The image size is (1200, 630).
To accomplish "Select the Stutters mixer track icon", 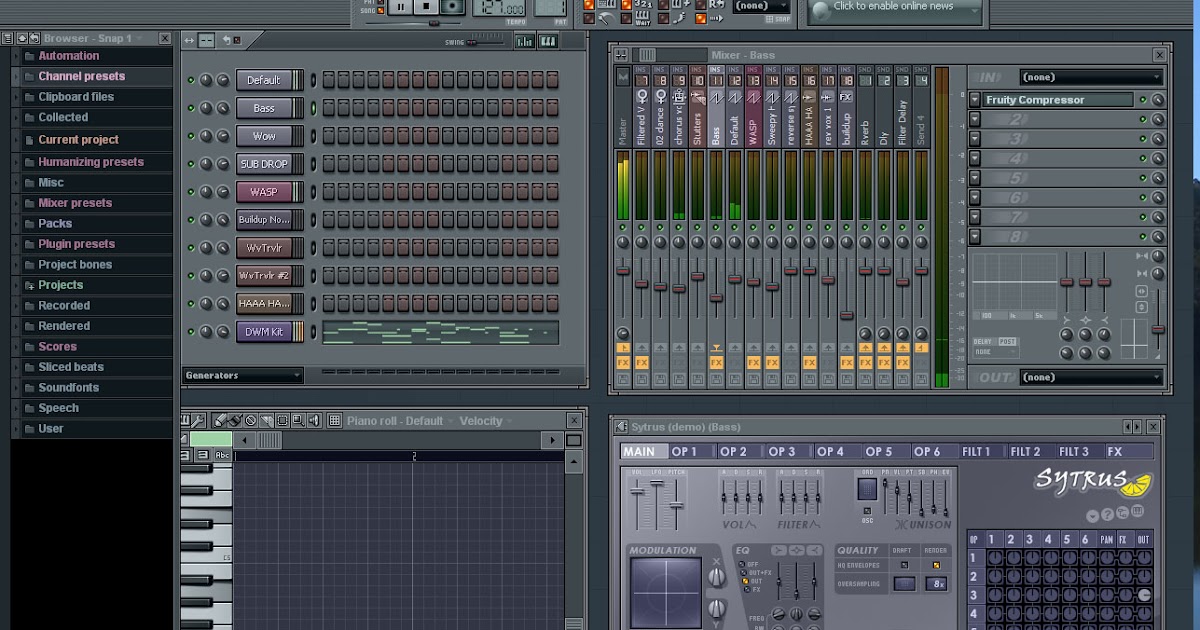I will click(698, 96).
